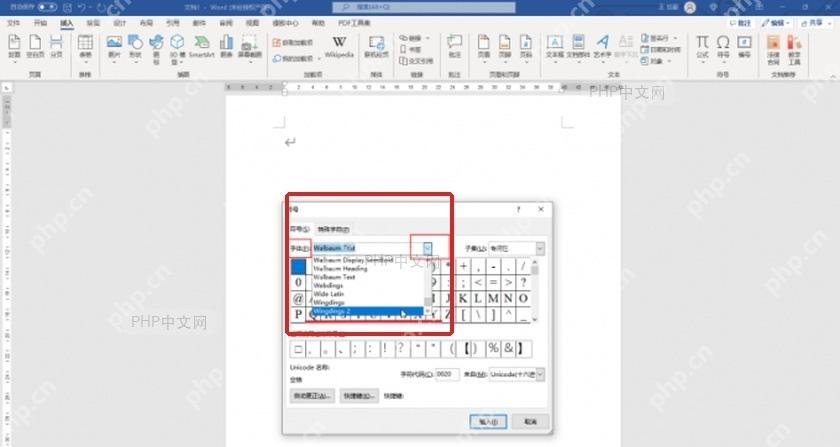Insert a Chart from ribbon

(x=226, y=46)
